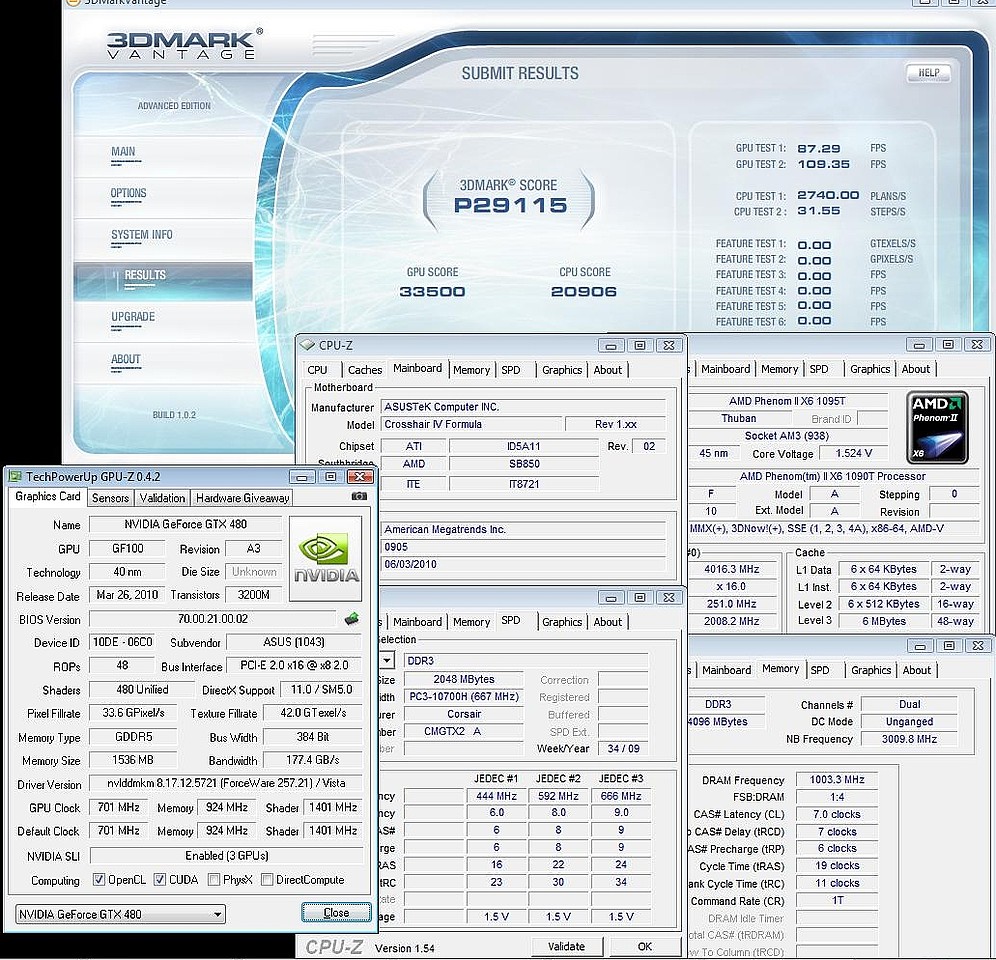
Task: Open the Memory tab in the CPU-Z memory window
Action: pos(781,668)
